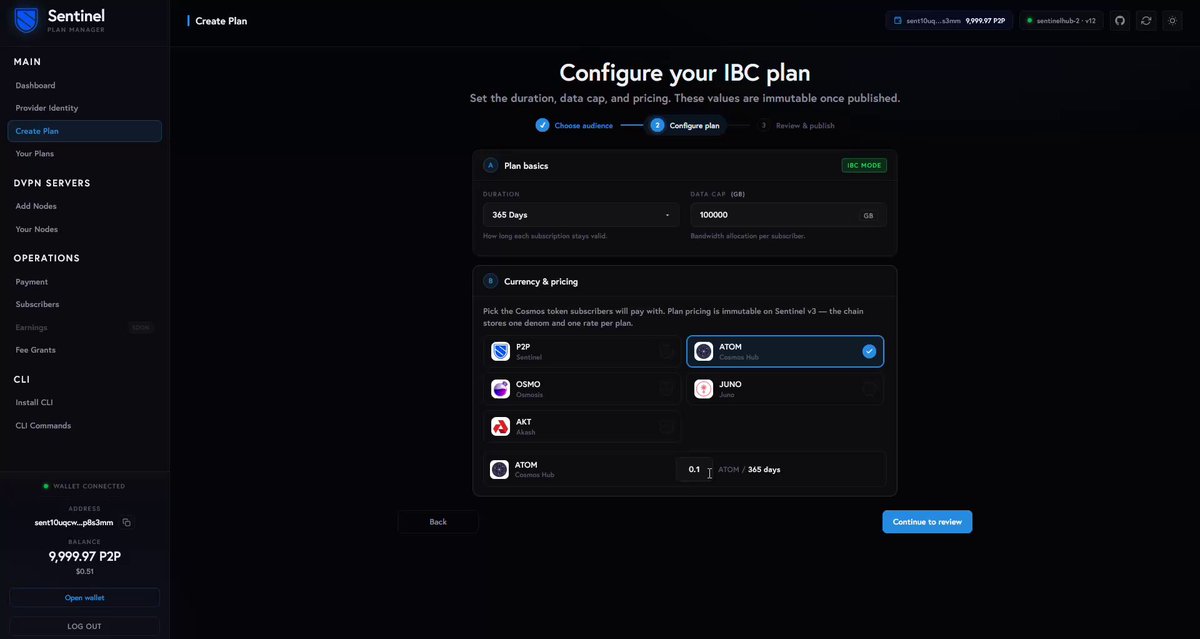The image size is (1200, 639).
Task: Click the Currency & pricing heading
Action: pos(541,282)
